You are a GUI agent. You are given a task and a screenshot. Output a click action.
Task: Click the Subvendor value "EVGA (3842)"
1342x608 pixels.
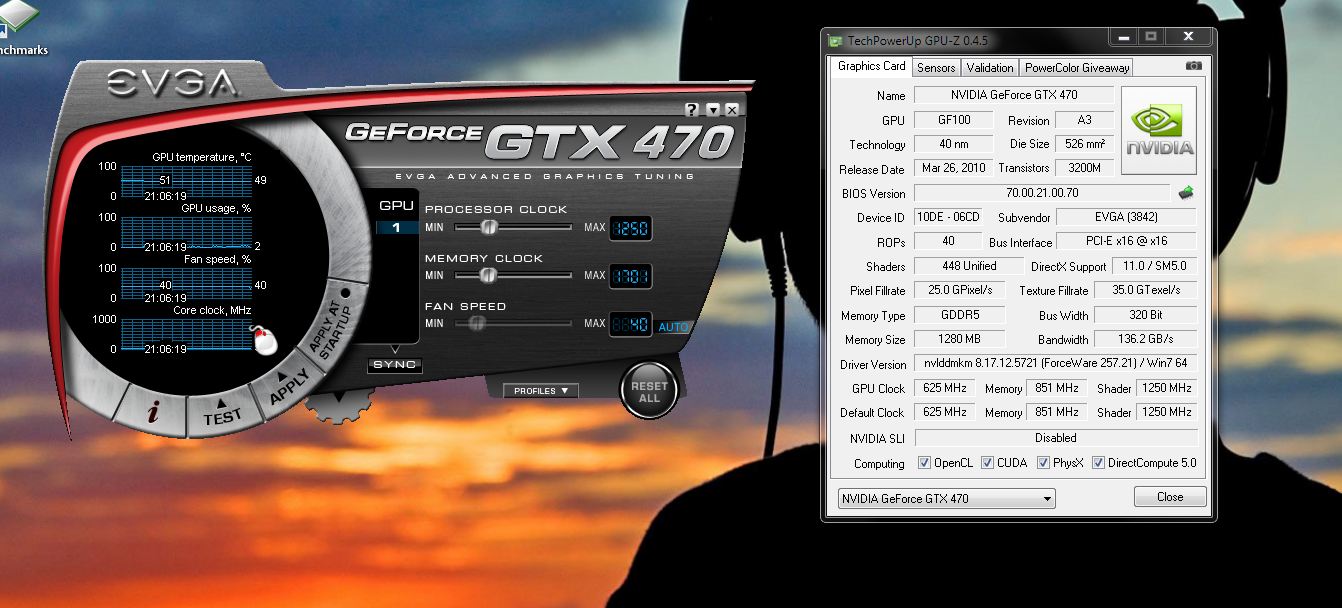point(1126,217)
